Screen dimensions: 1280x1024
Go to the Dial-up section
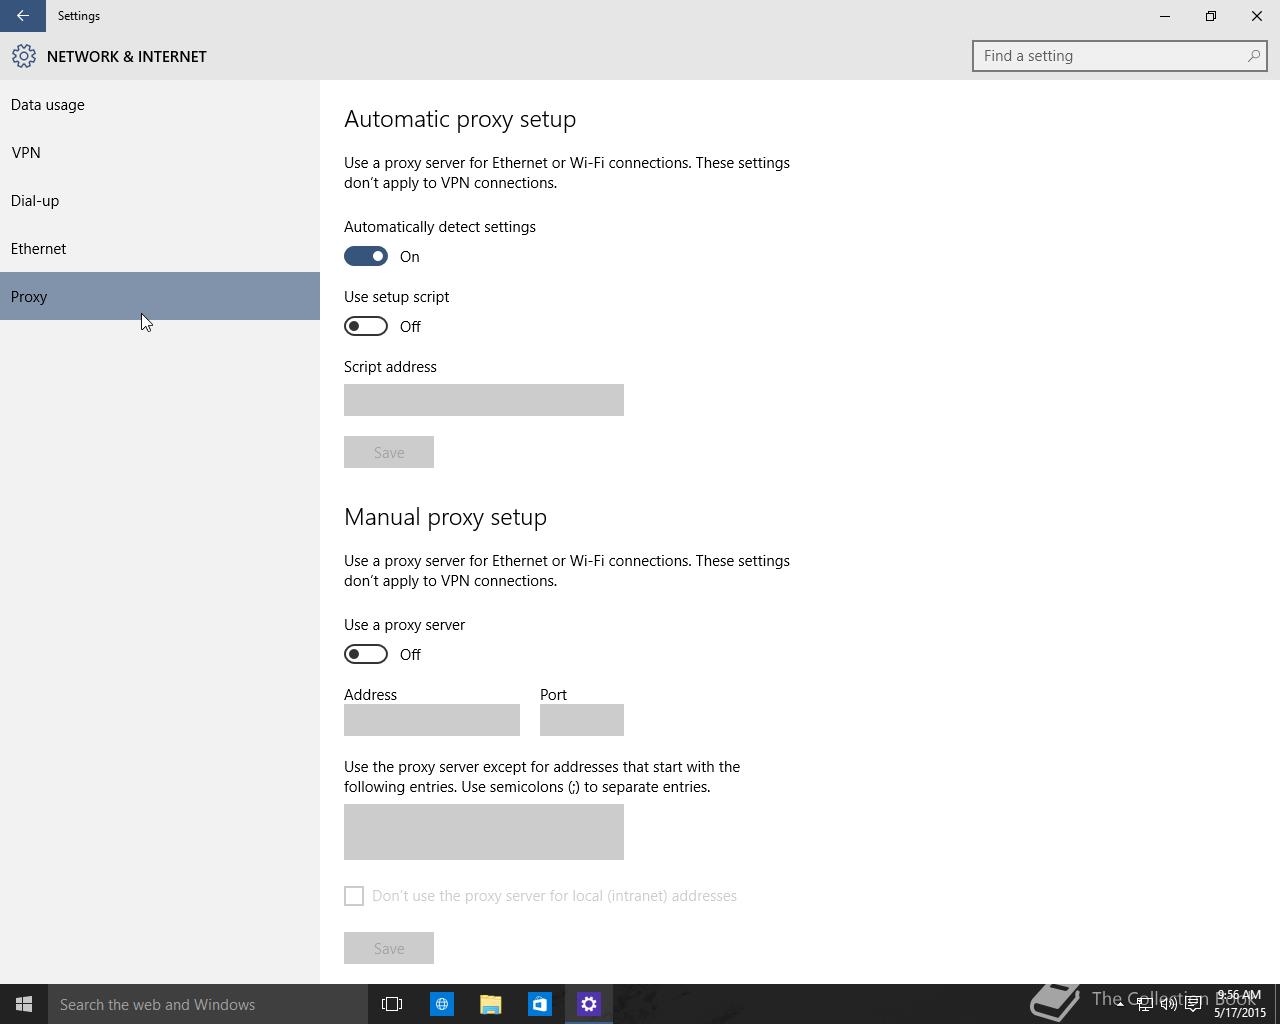click(160, 200)
